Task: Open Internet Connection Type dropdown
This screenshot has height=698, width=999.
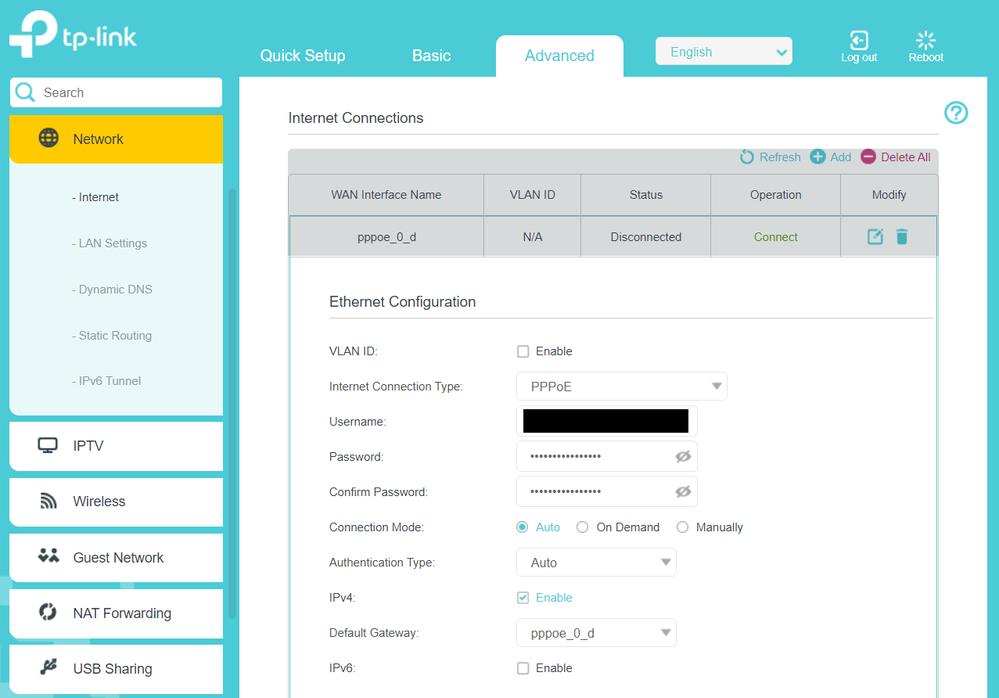Action: pyautogui.click(x=621, y=387)
